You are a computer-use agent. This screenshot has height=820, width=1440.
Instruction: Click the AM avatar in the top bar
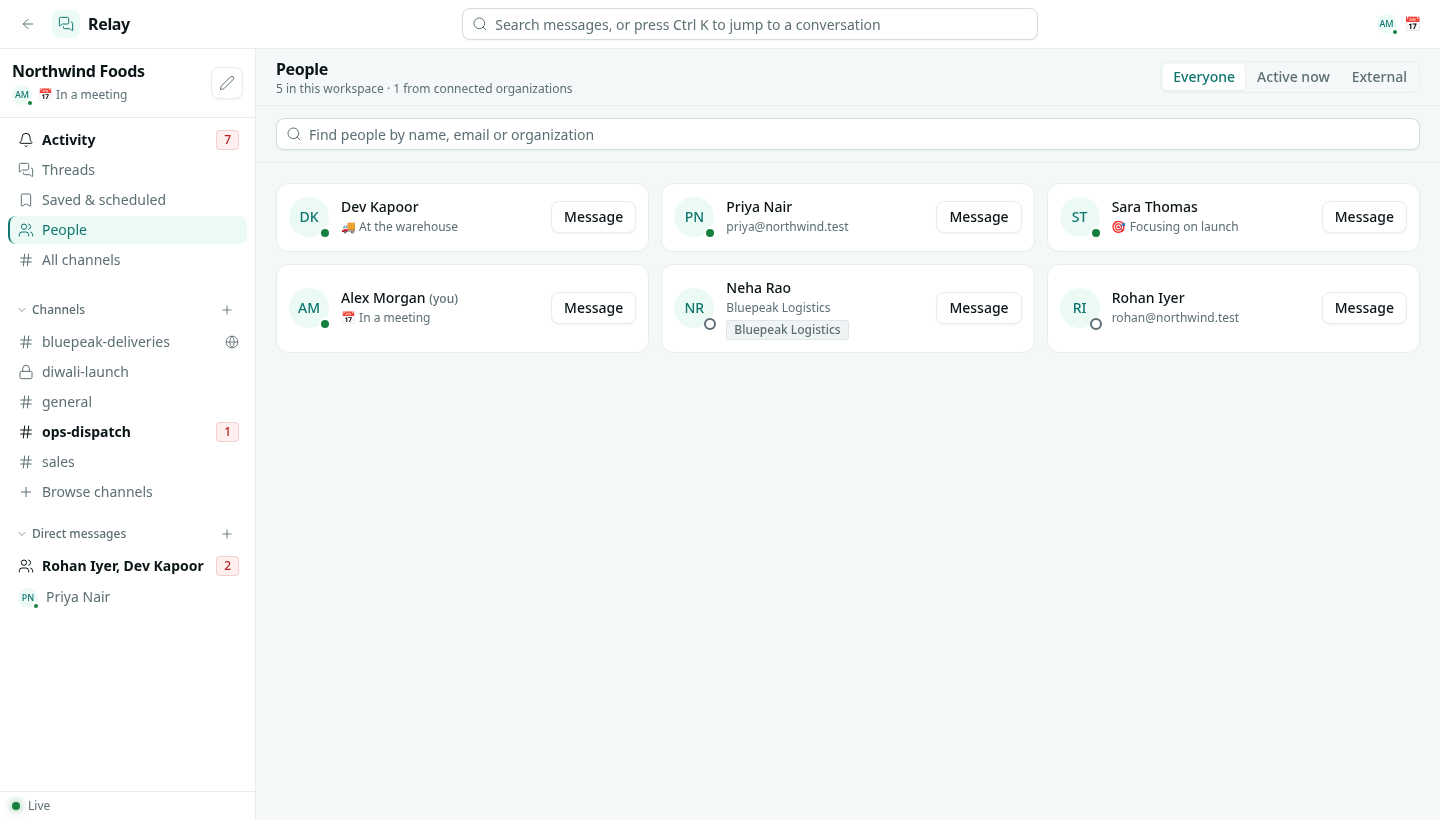click(x=1386, y=24)
